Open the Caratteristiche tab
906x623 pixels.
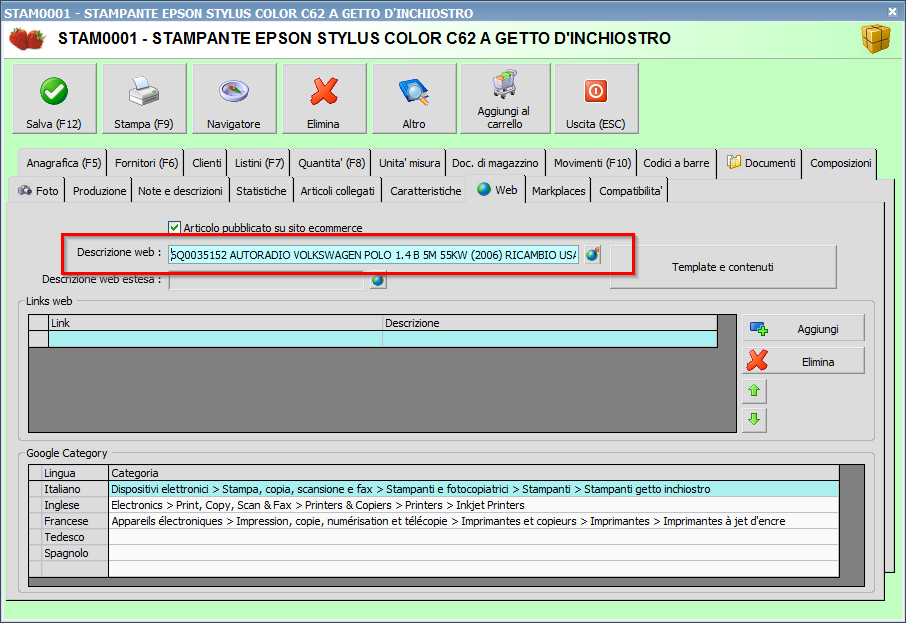(x=425, y=191)
